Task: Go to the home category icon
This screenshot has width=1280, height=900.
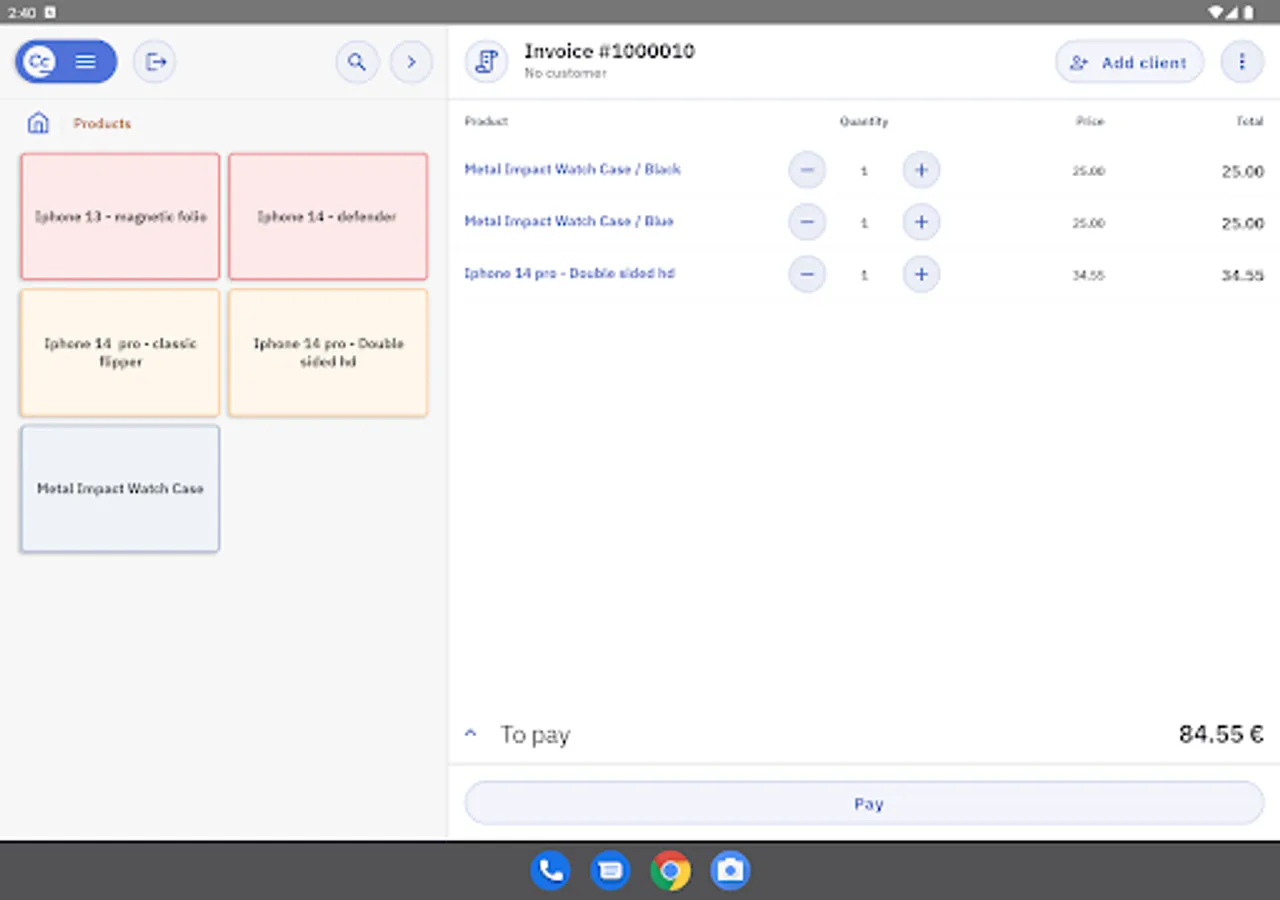Action: 38,123
